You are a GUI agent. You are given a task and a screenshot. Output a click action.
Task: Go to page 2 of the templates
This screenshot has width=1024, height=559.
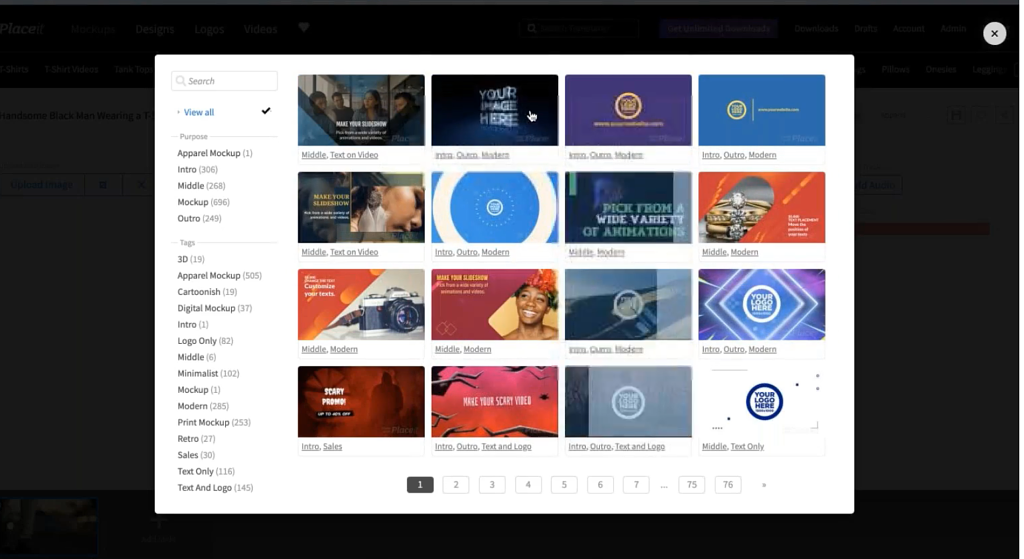coord(456,485)
